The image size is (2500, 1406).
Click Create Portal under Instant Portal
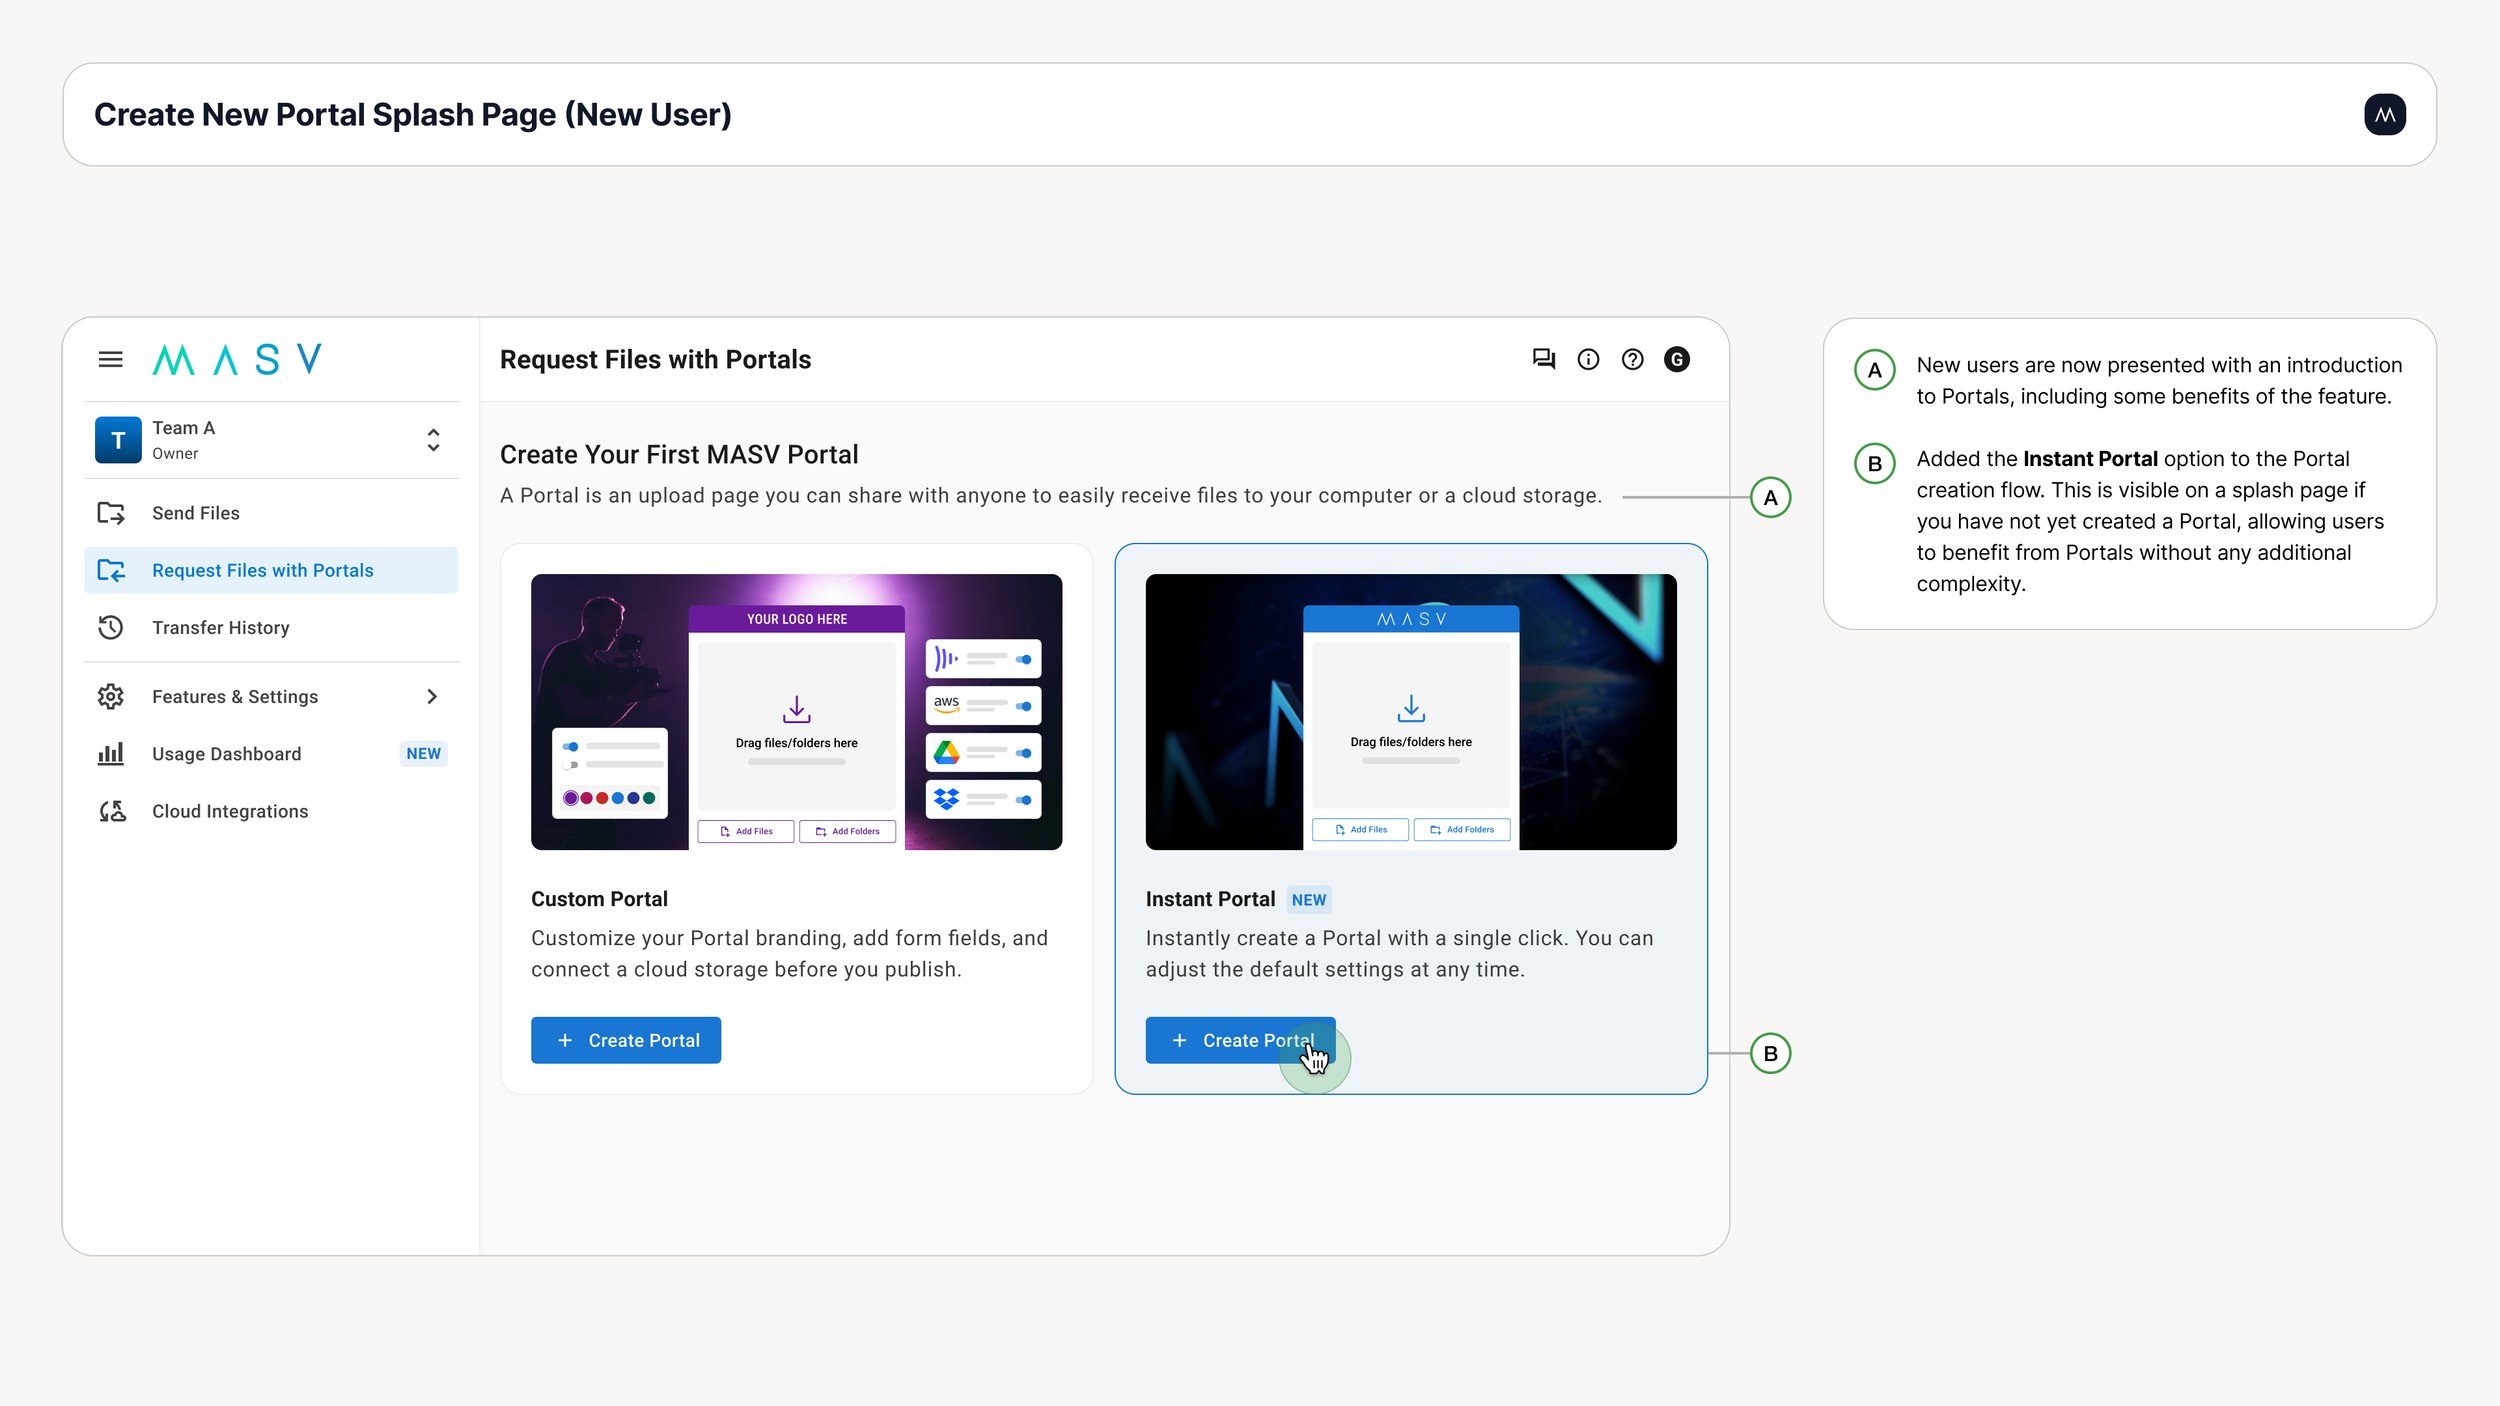[1240, 1040]
